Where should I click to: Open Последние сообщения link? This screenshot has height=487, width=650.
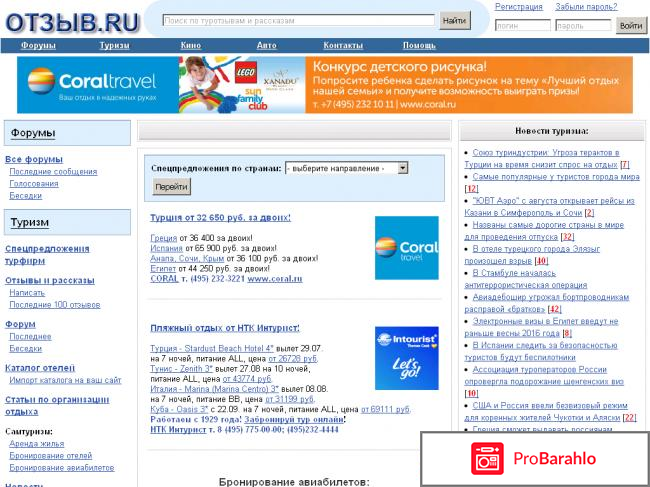[x=53, y=172]
